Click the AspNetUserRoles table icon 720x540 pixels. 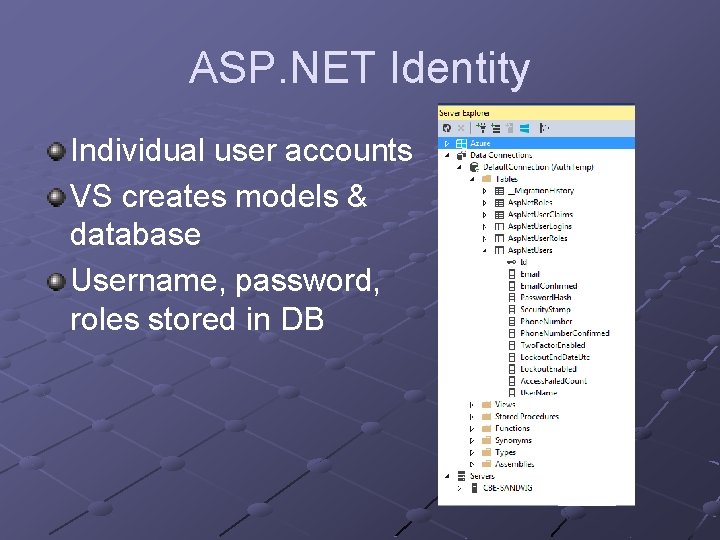pyautogui.click(x=499, y=238)
